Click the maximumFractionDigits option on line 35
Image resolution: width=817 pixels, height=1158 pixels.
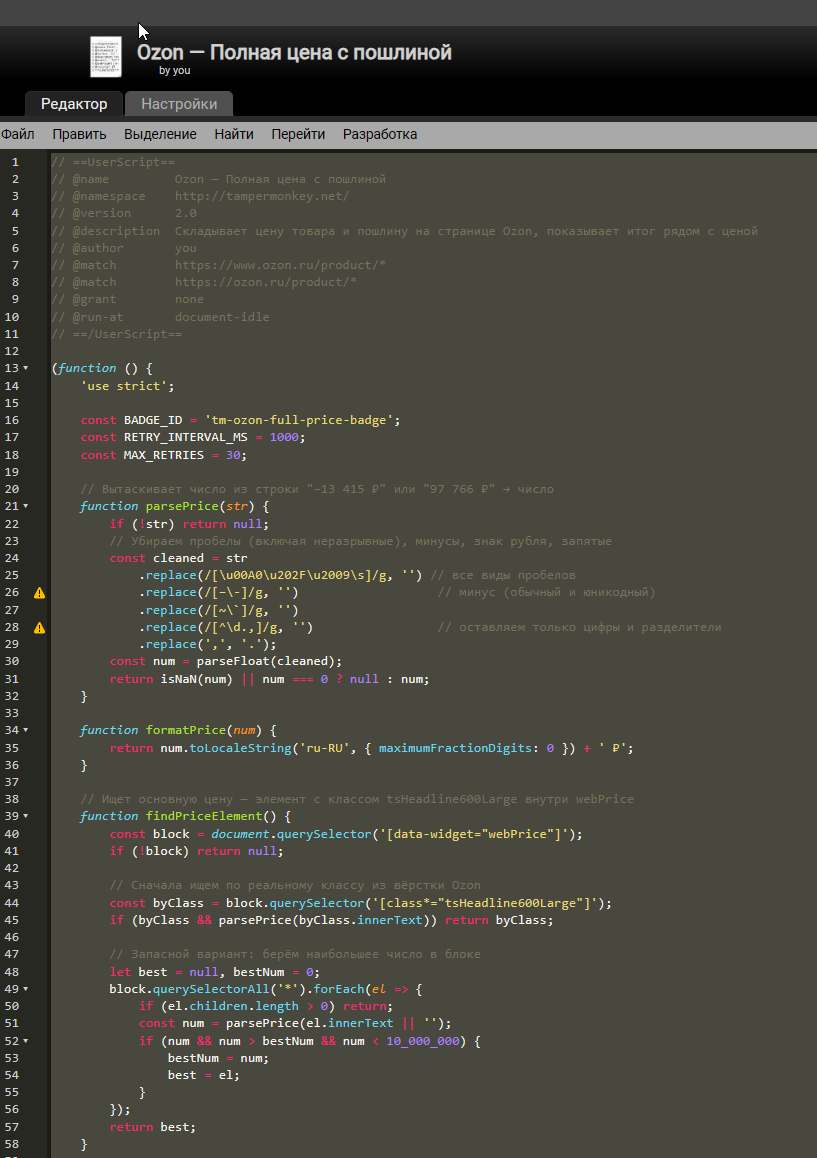click(x=455, y=748)
